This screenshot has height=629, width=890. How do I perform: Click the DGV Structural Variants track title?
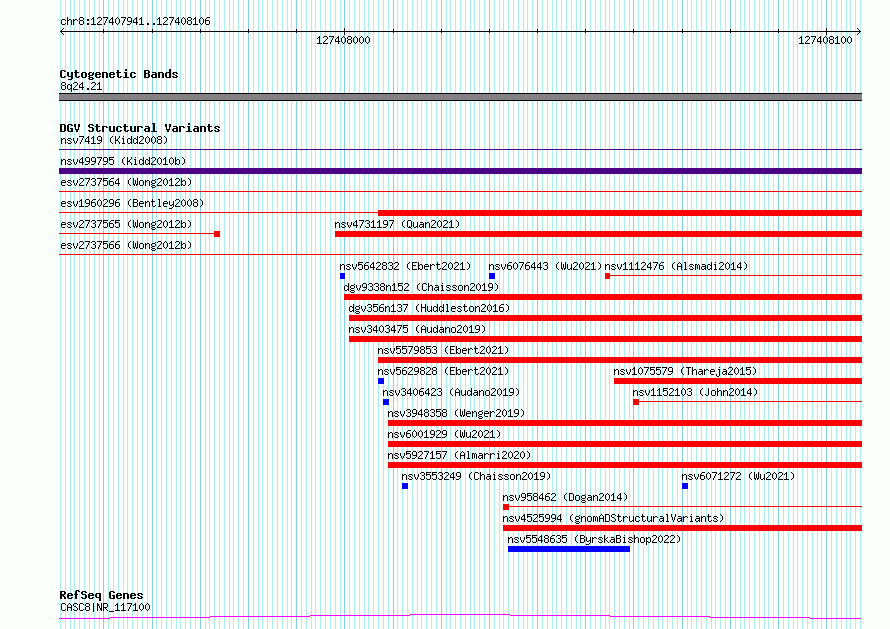tap(140, 128)
